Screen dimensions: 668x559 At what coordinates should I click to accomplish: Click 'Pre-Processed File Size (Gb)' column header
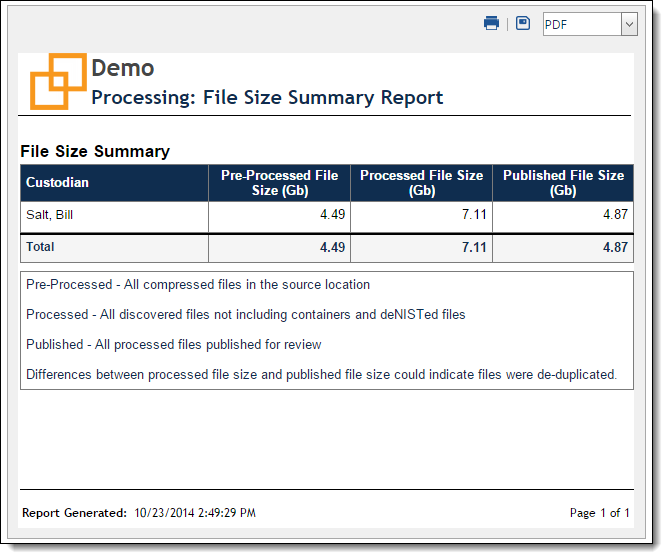[279, 183]
